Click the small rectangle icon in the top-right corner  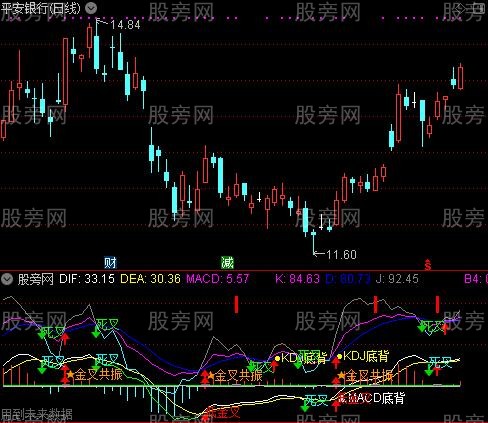(479, 9)
